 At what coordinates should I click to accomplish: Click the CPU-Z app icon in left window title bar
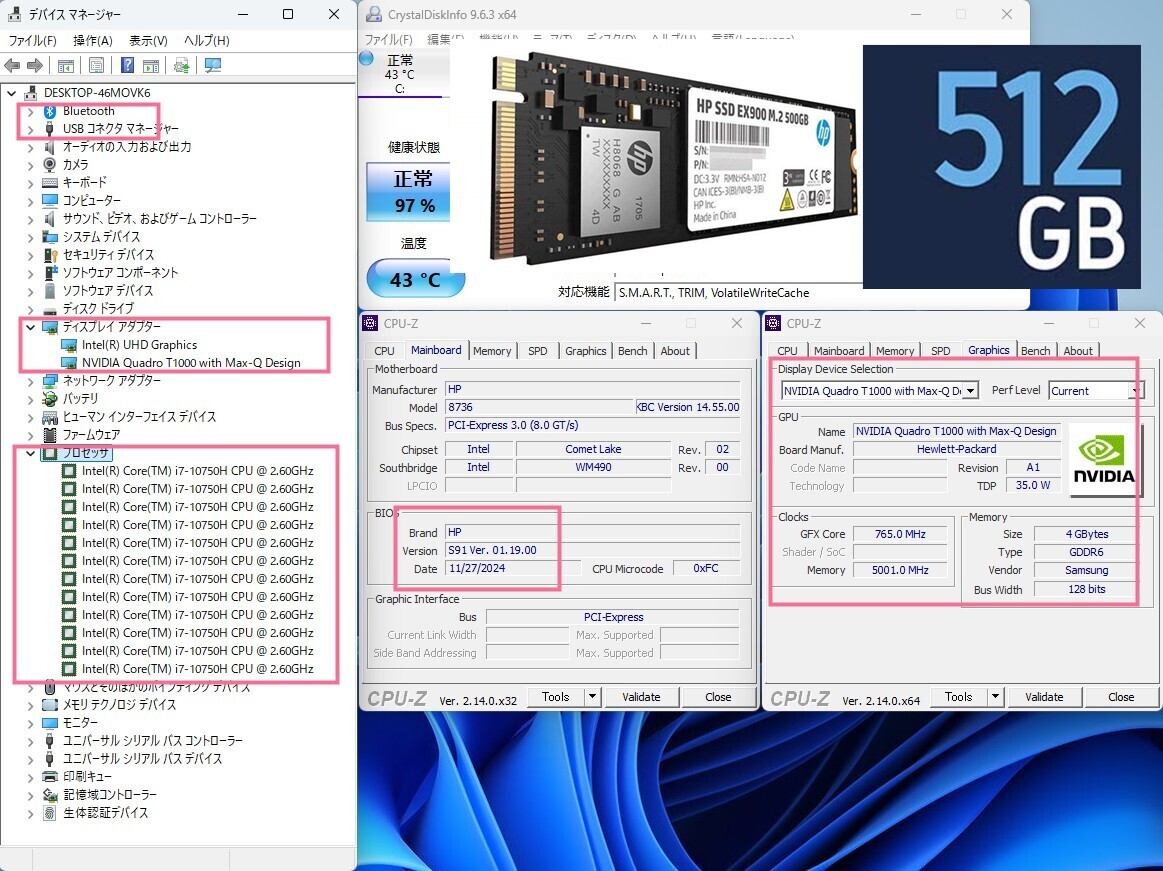click(370, 323)
